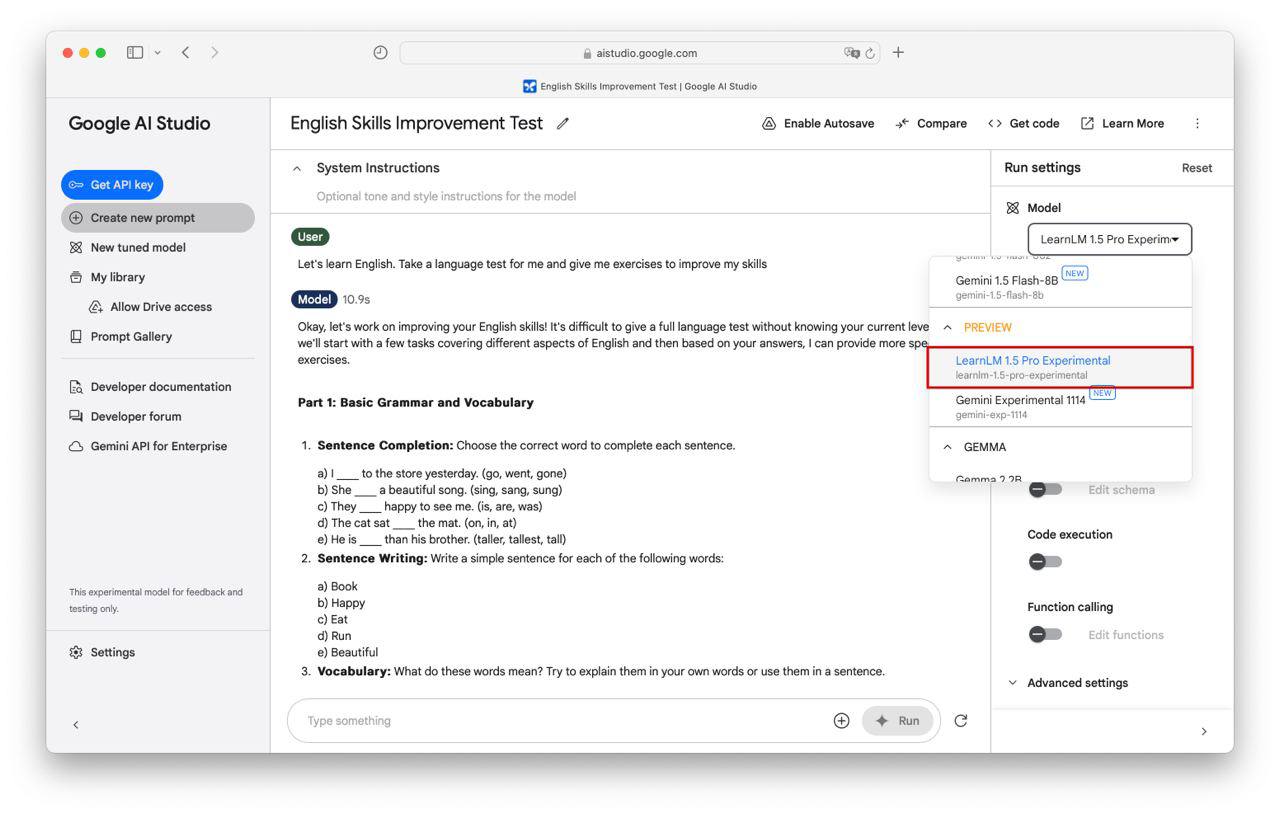Collapse the System Instructions section

(x=297, y=169)
